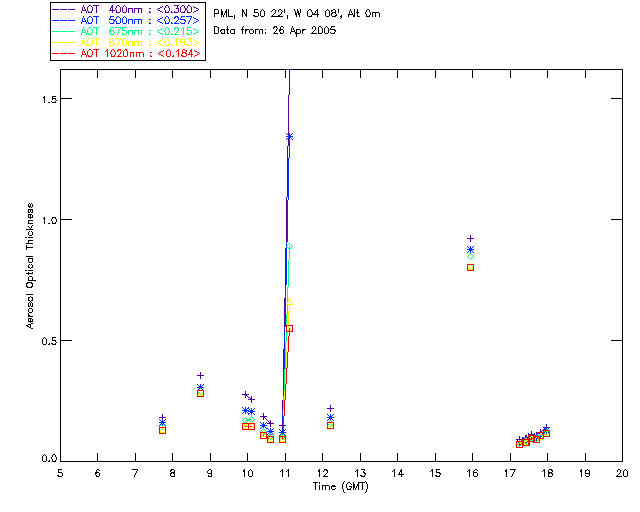The width and height of the screenshot is (640, 512).
Task: Click the x-axis tick label 16
Action: (x=472, y=473)
